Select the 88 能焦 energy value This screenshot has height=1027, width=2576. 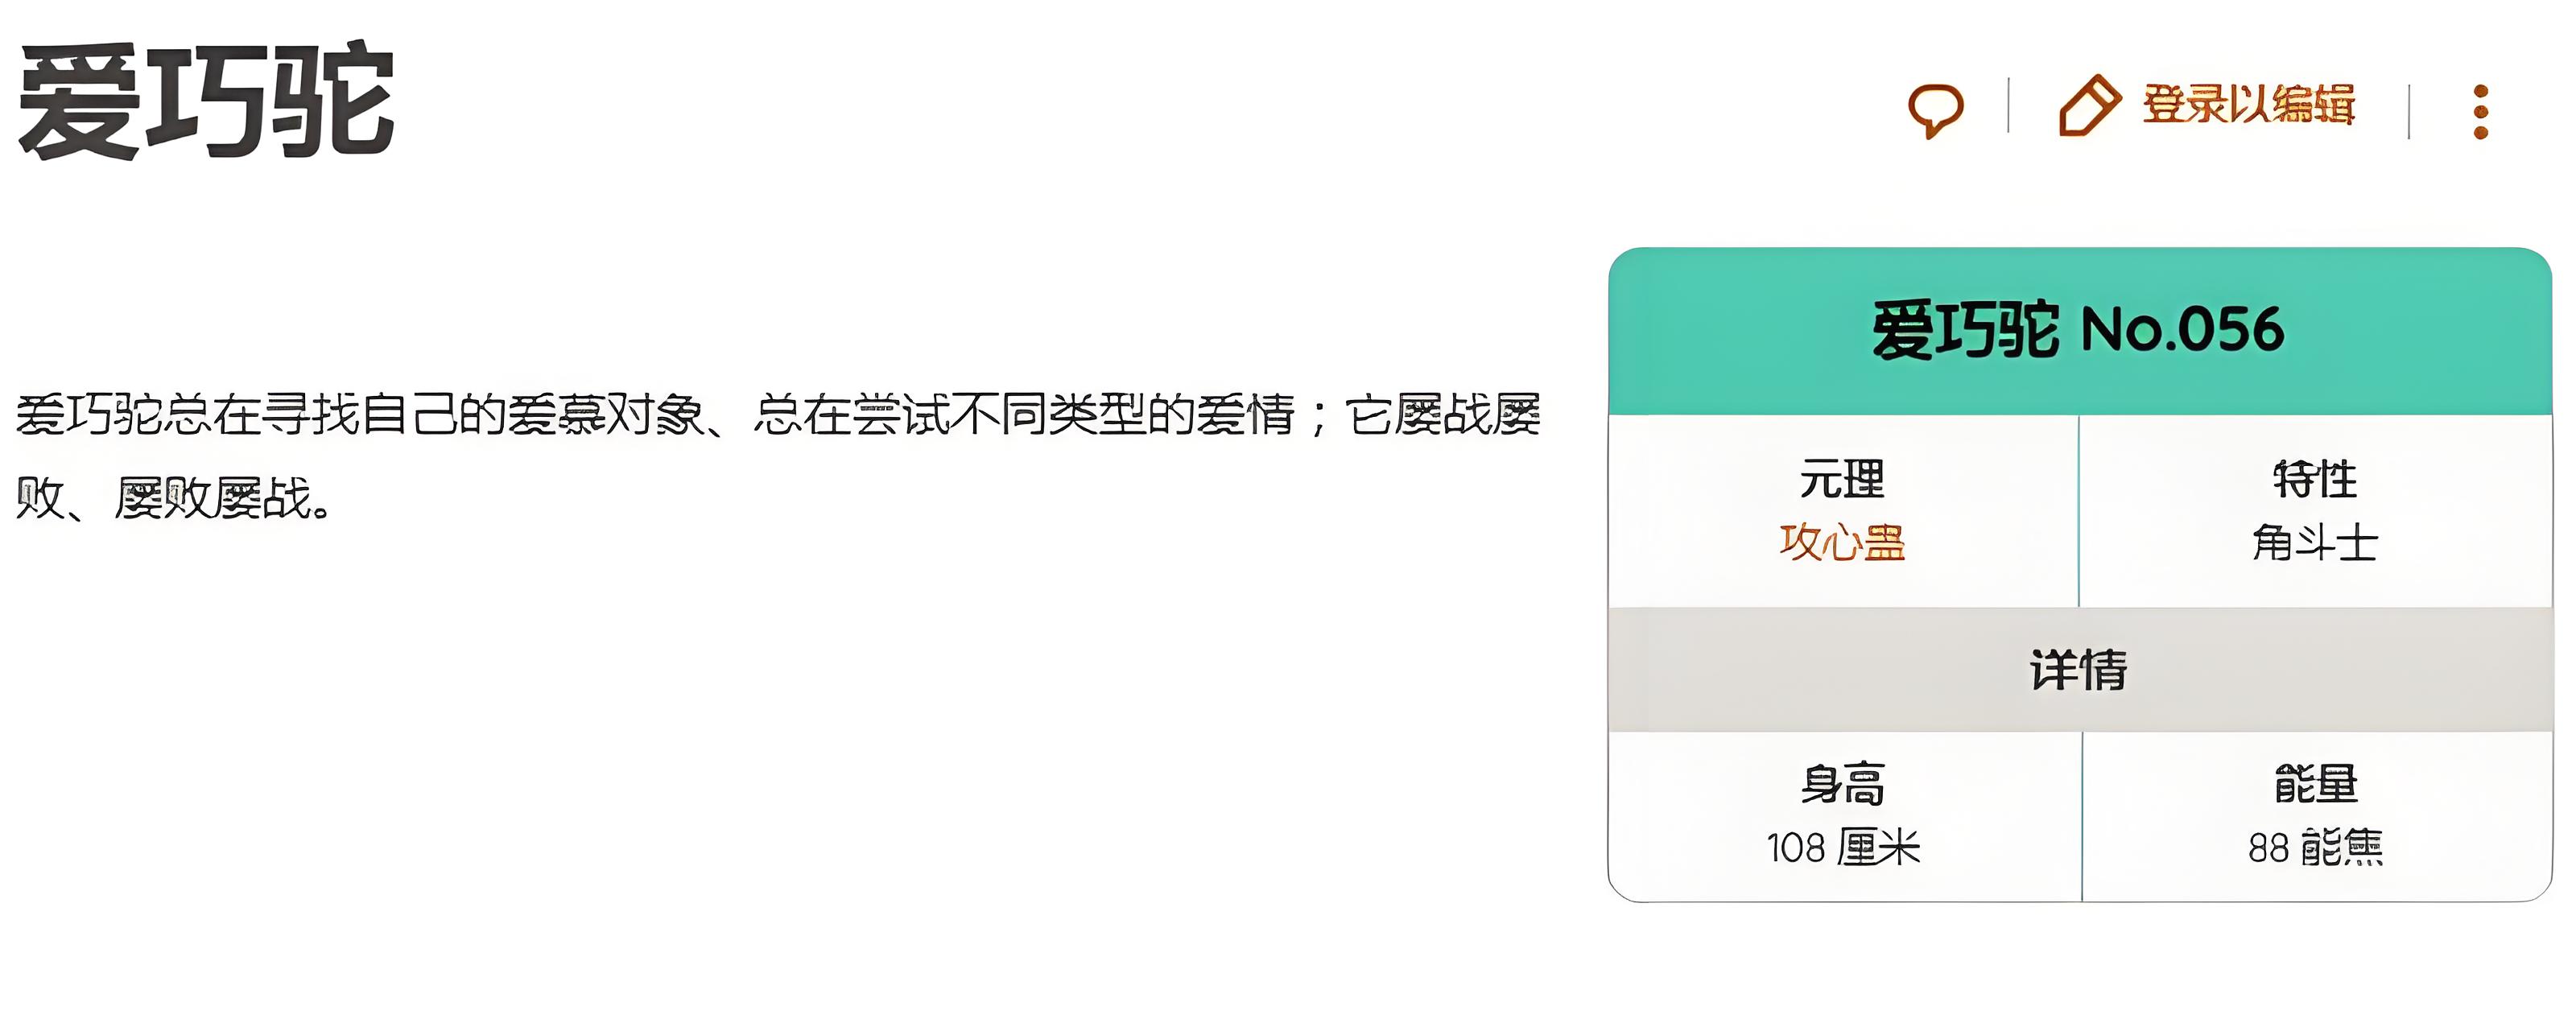pos(2315,848)
